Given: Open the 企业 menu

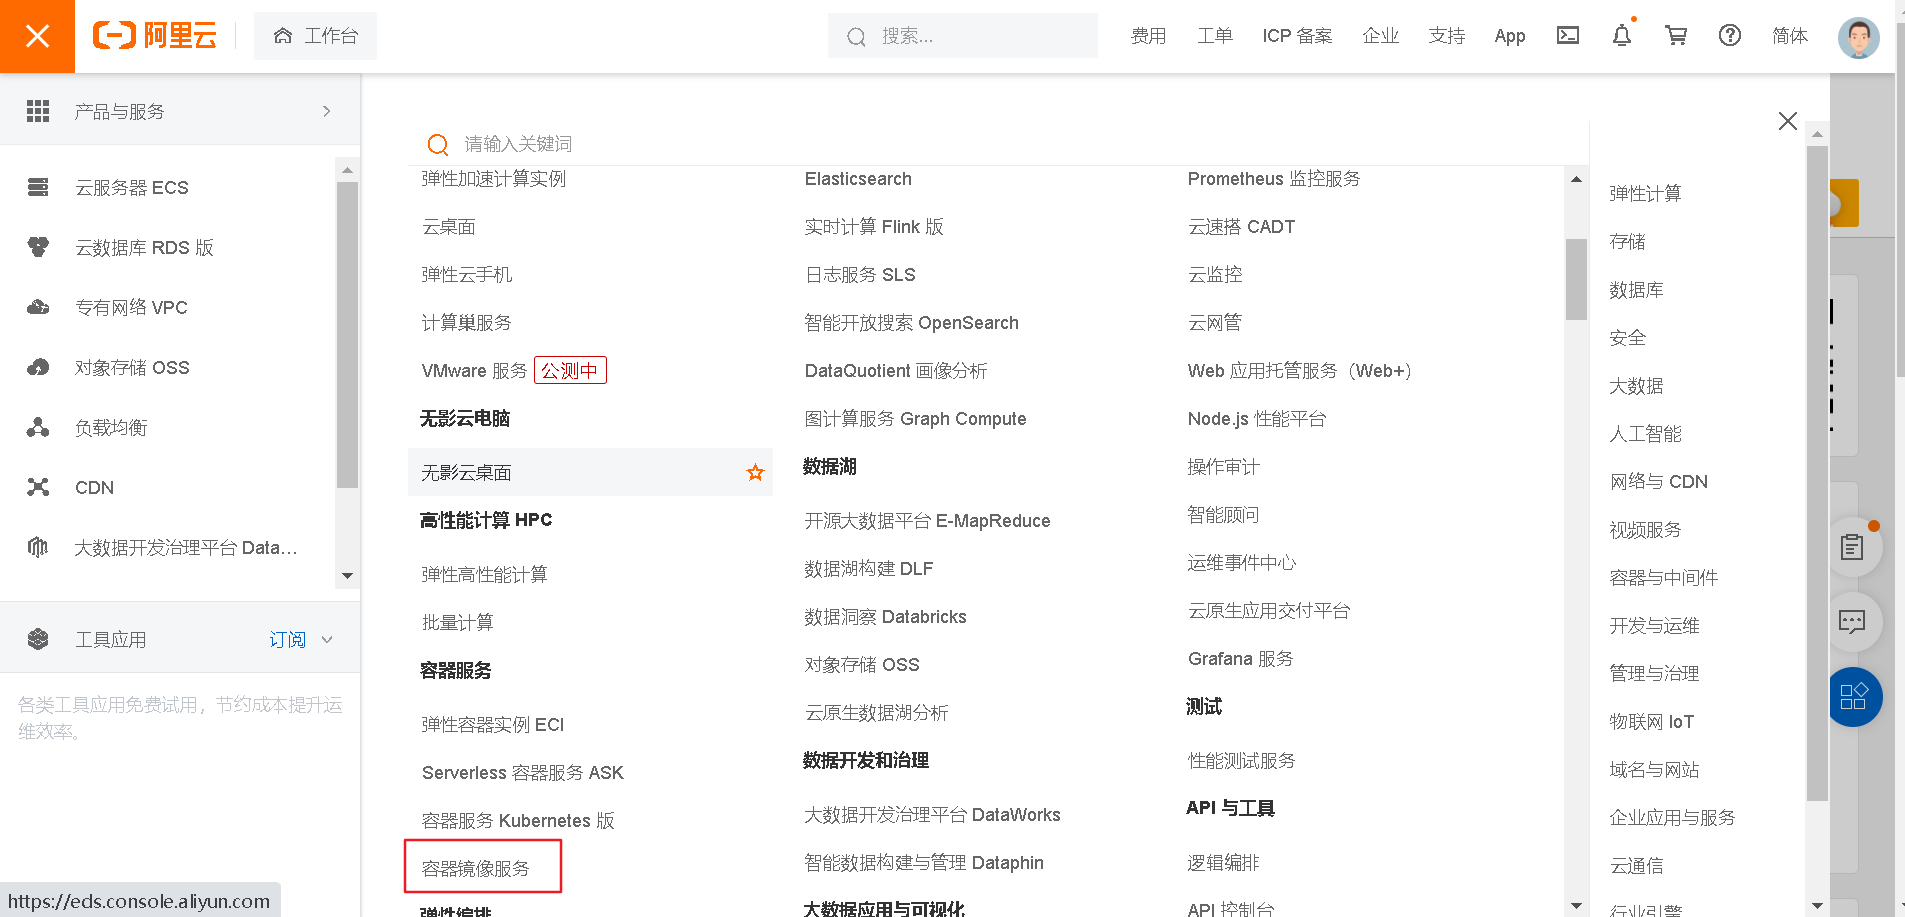Looking at the screenshot, I should (x=1381, y=36).
